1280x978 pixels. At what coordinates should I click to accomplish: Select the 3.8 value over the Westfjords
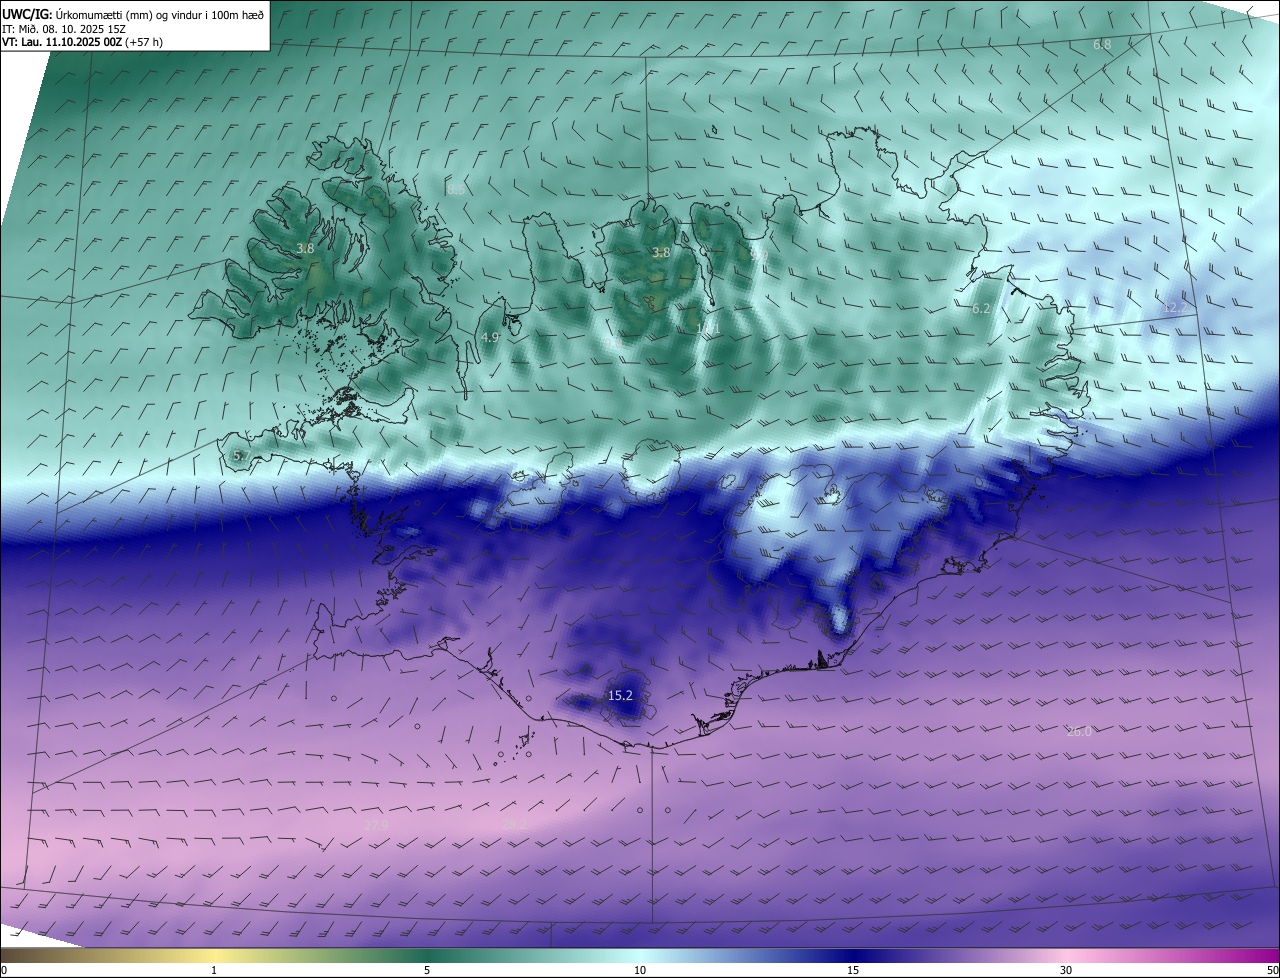click(305, 248)
